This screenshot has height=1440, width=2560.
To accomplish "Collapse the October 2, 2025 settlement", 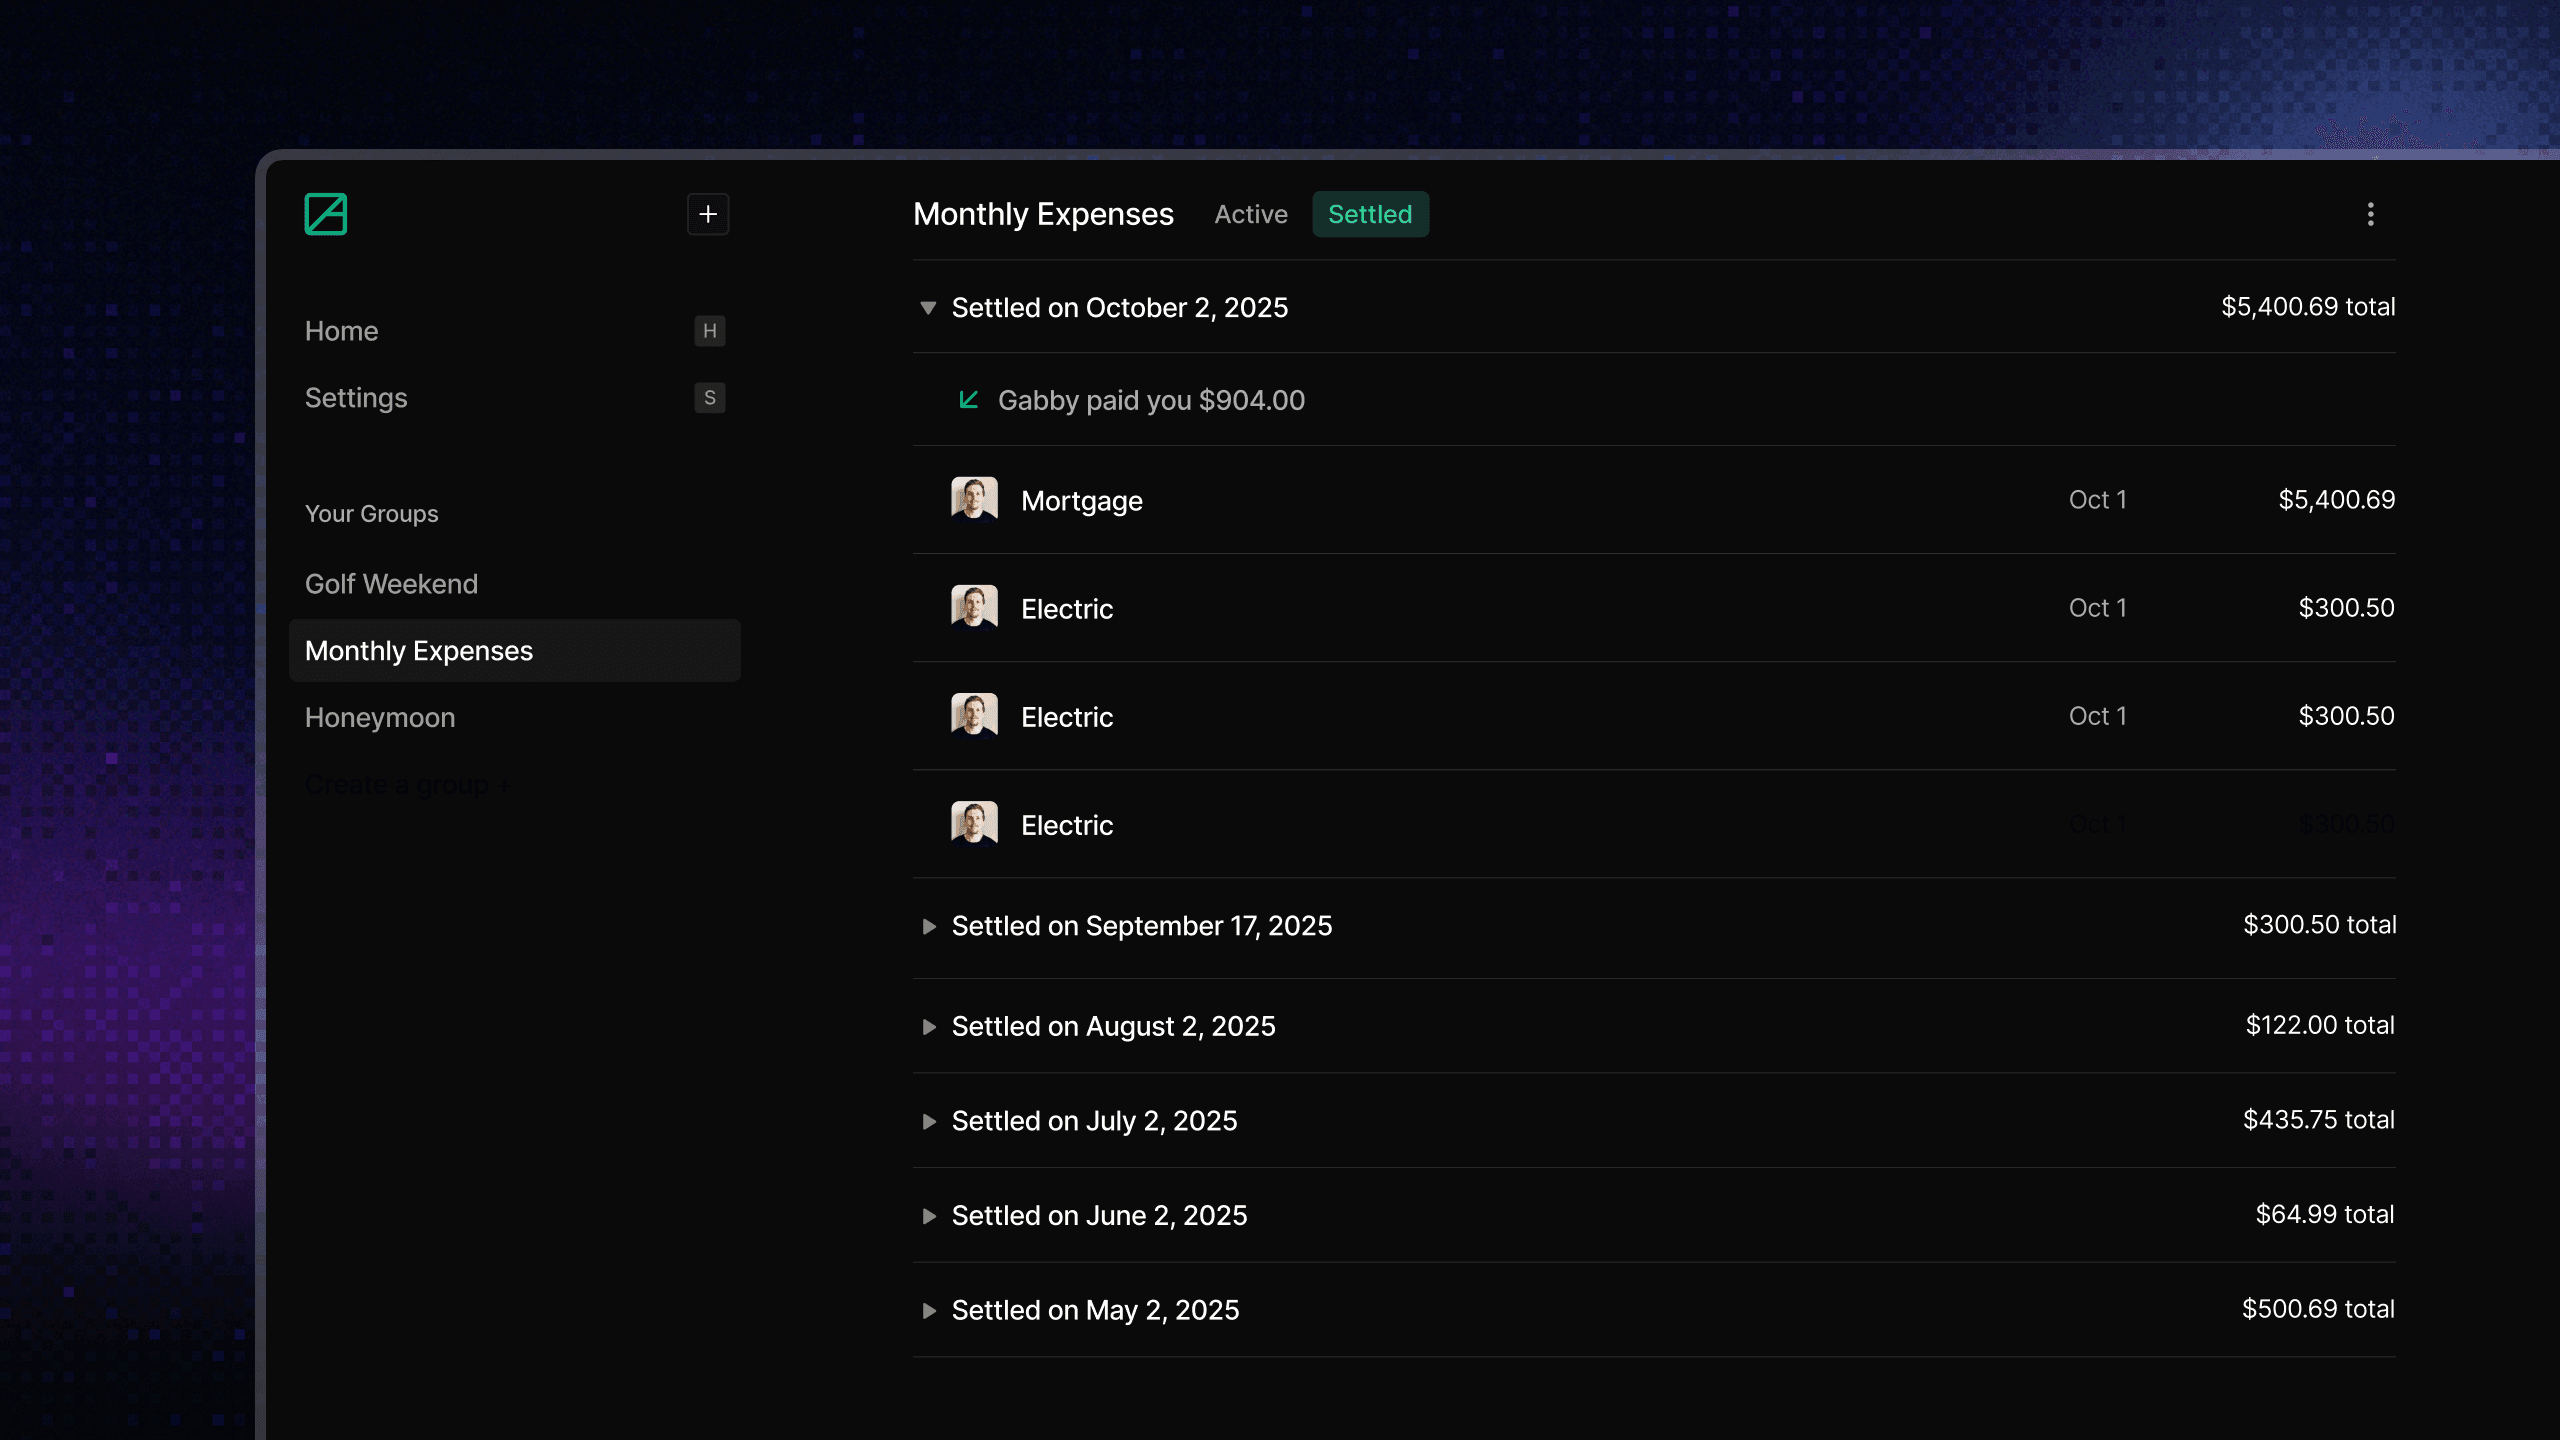I will (928, 308).
